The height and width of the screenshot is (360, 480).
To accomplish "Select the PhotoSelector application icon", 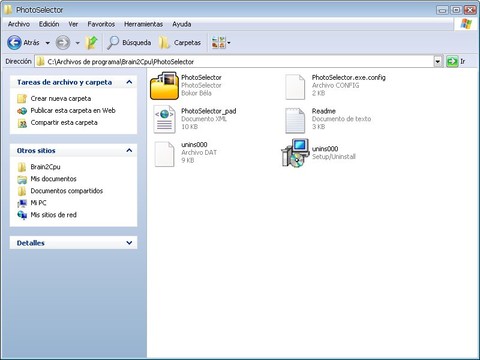I will (164, 86).
